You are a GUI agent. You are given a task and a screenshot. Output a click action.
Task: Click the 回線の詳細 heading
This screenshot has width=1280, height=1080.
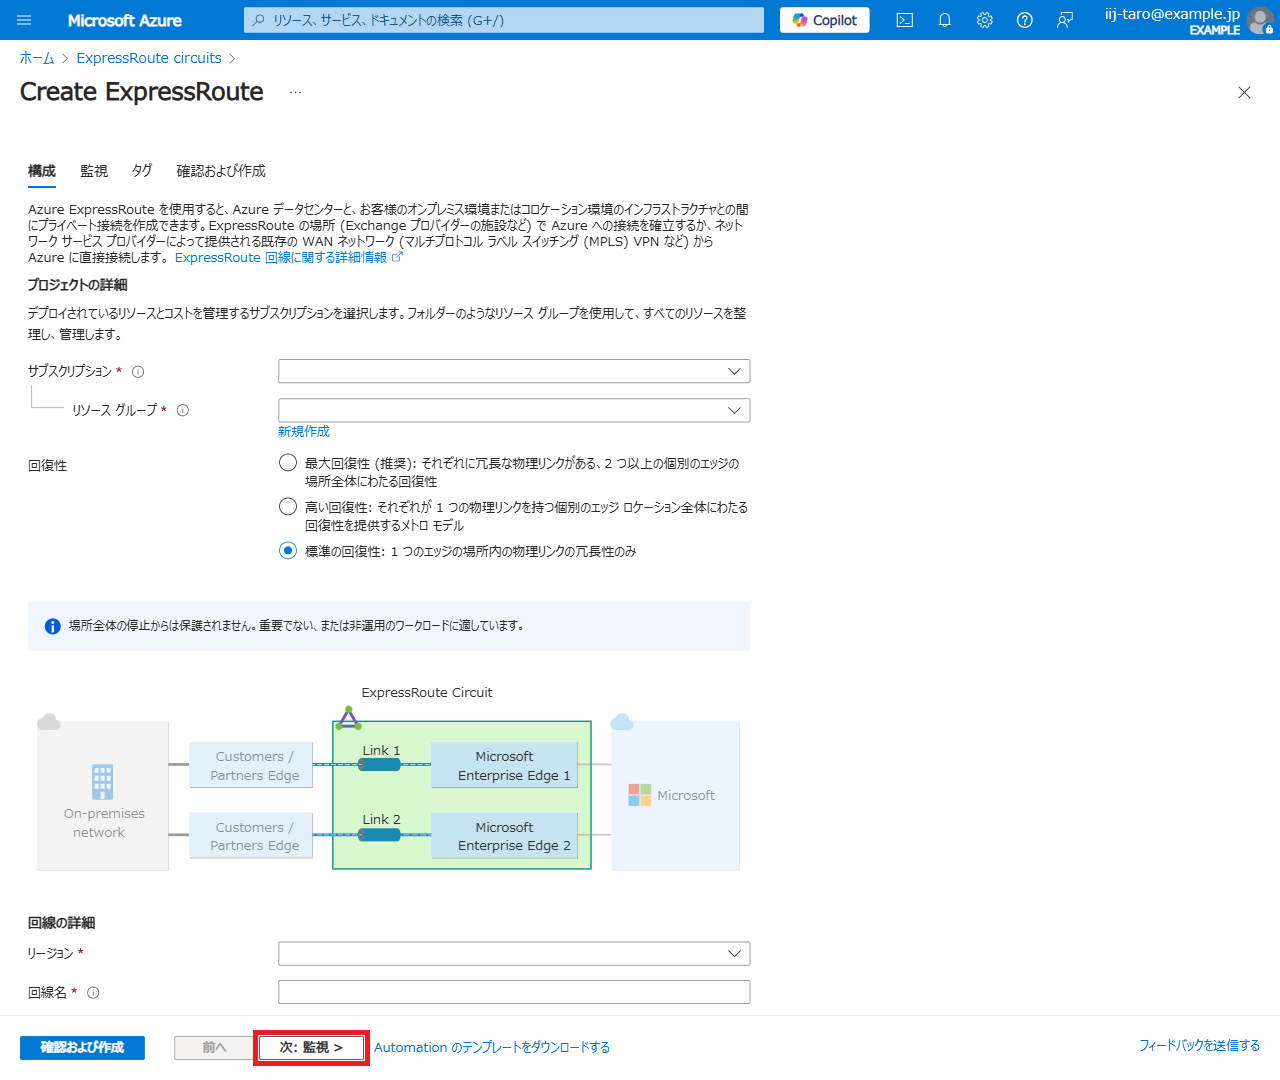coord(61,923)
